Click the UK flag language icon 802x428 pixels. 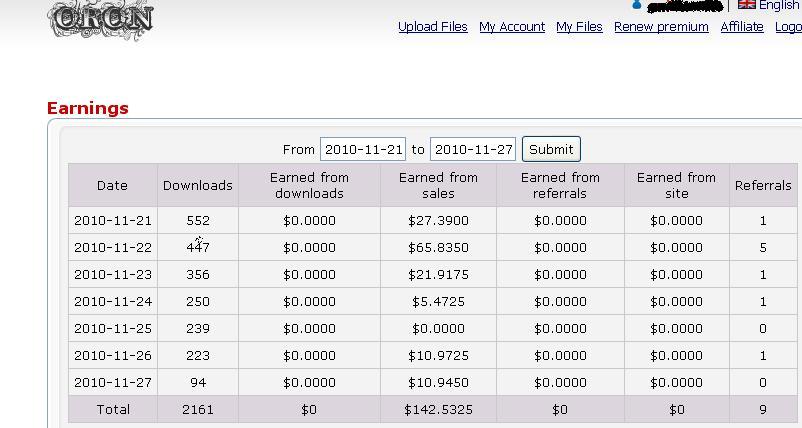pyautogui.click(x=746, y=5)
